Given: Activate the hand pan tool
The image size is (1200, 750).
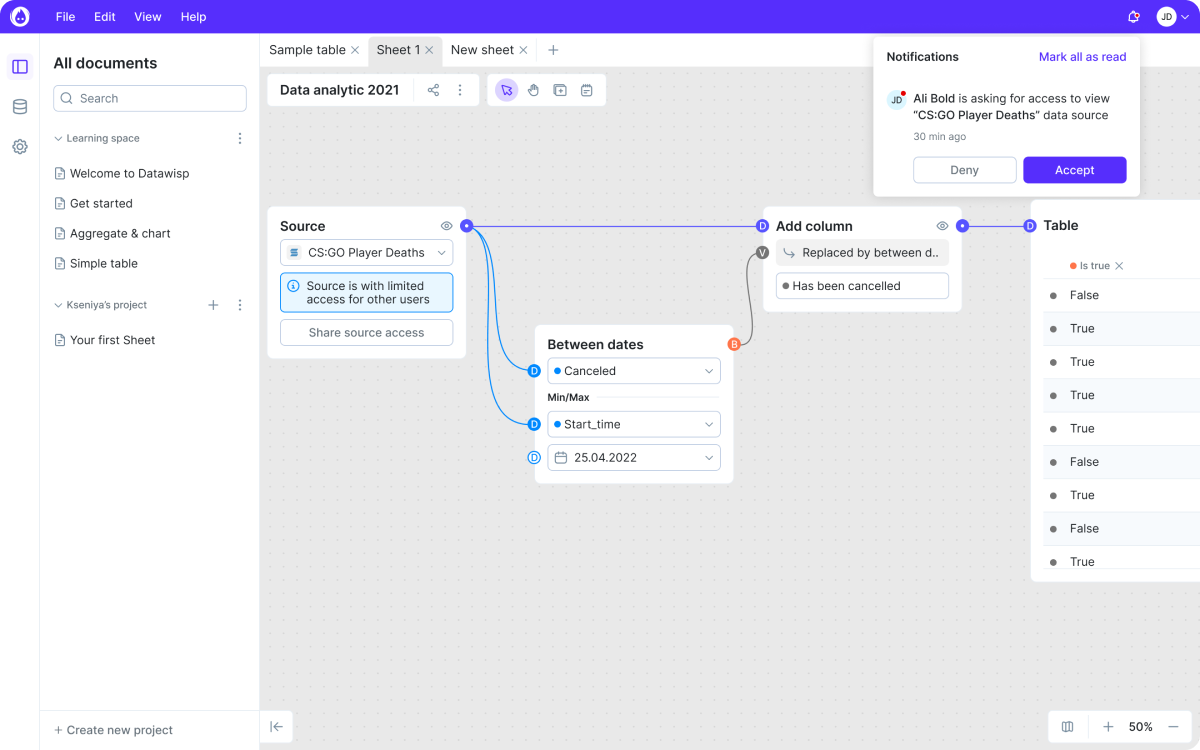Looking at the screenshot, I should click(x=533, y=89).
